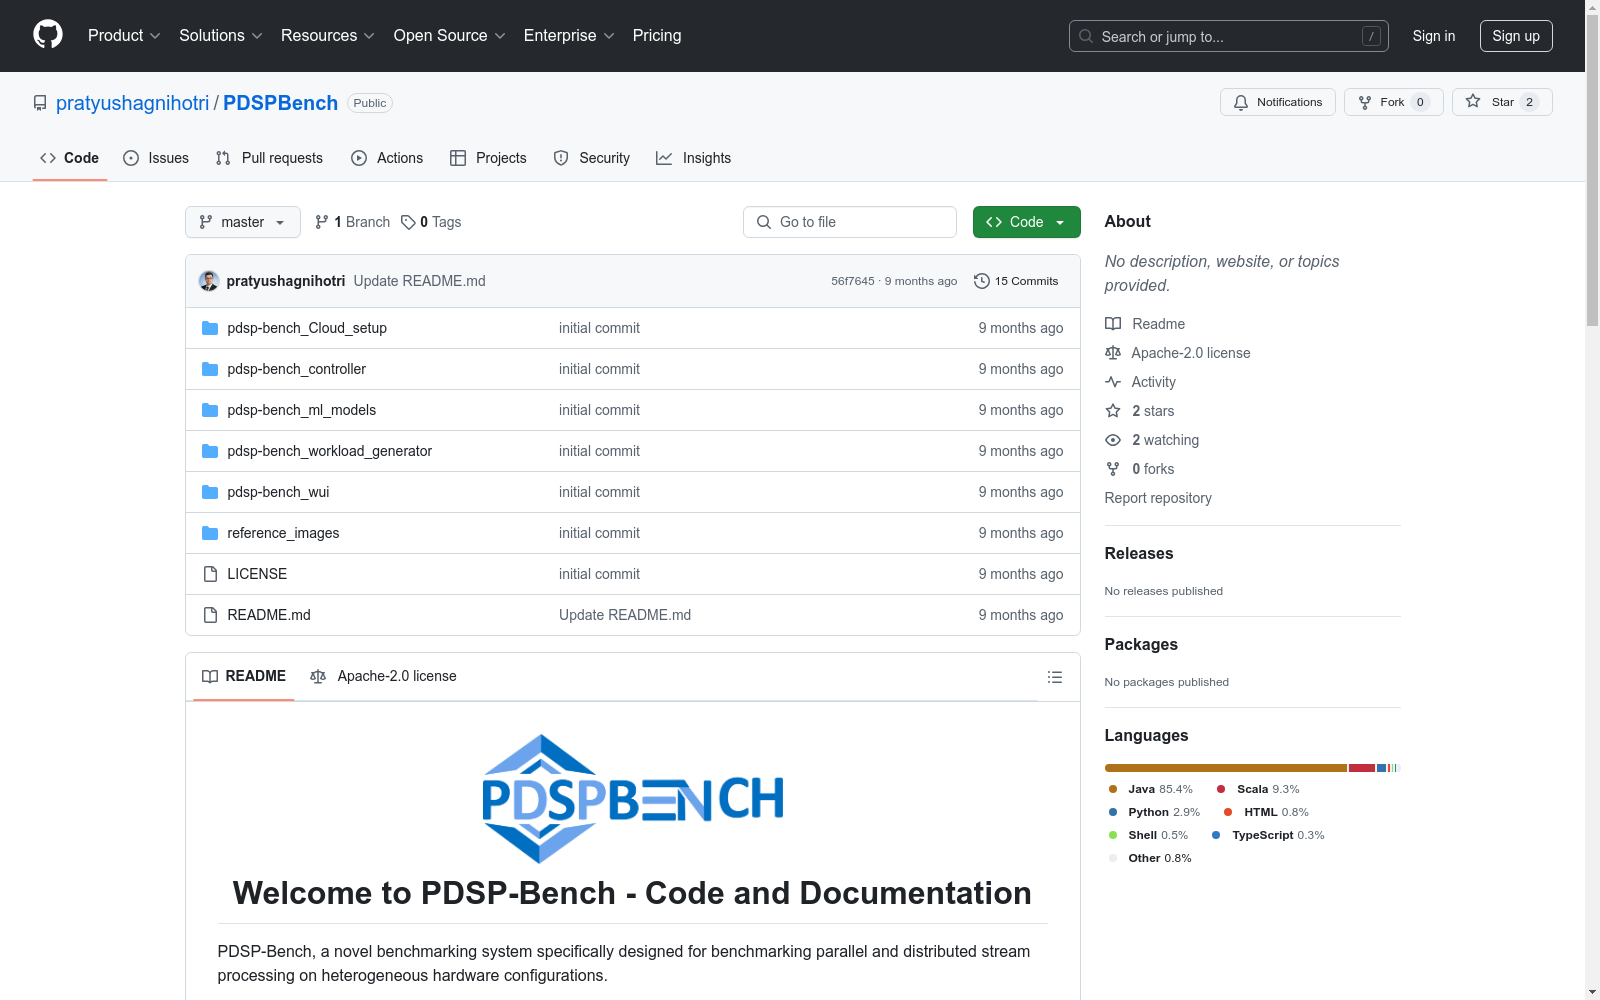Click pratyushagnihotri's avatar in commit row
The image size is (1600, 1000).
coord(209,281)
